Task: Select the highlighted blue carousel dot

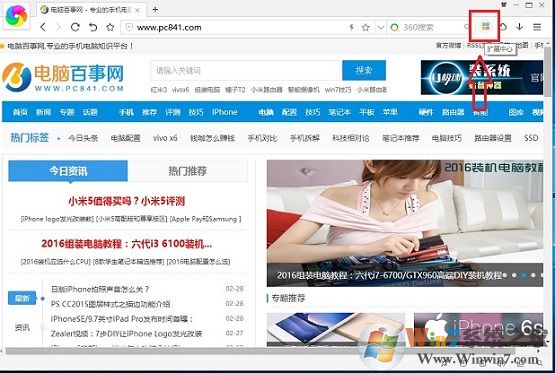Action: tap(523, 275)
